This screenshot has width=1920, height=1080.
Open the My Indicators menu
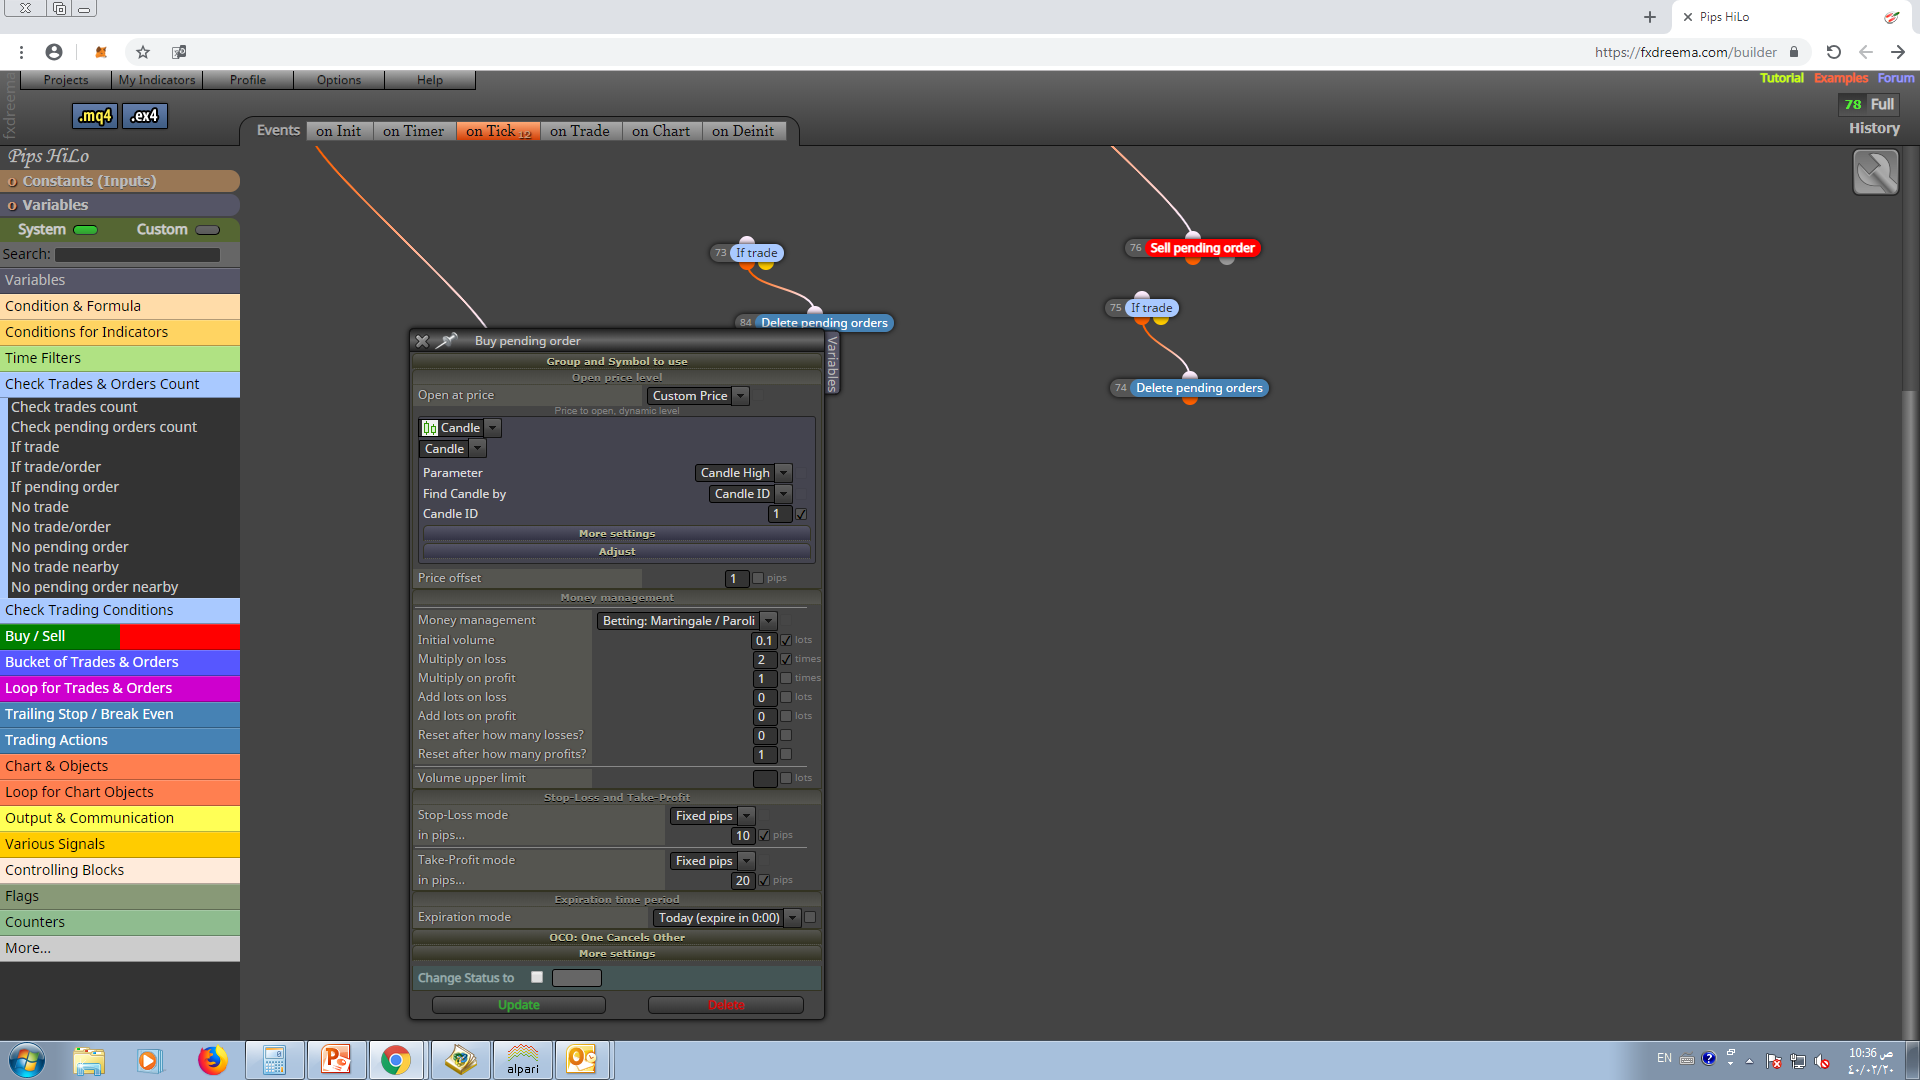click(157, 80)
